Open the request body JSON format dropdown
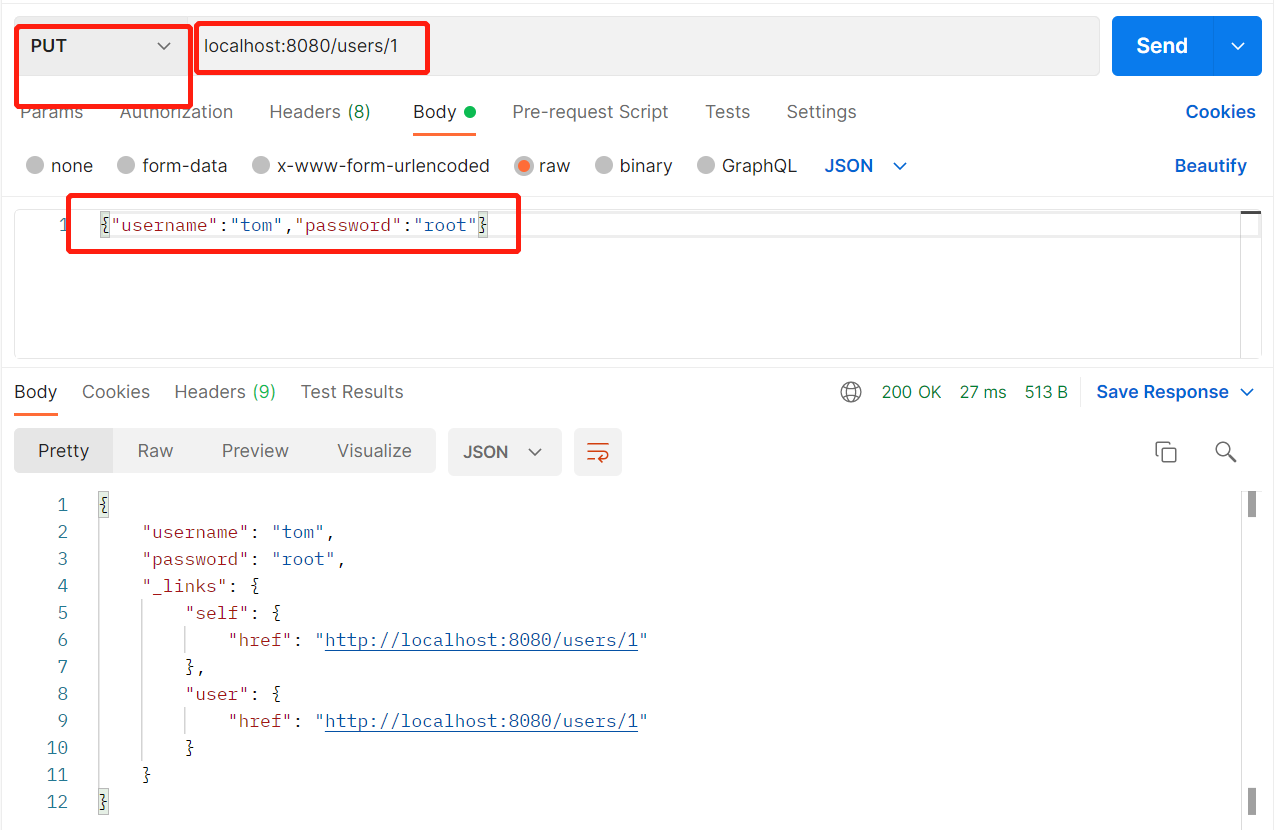 tap(865, 166)
